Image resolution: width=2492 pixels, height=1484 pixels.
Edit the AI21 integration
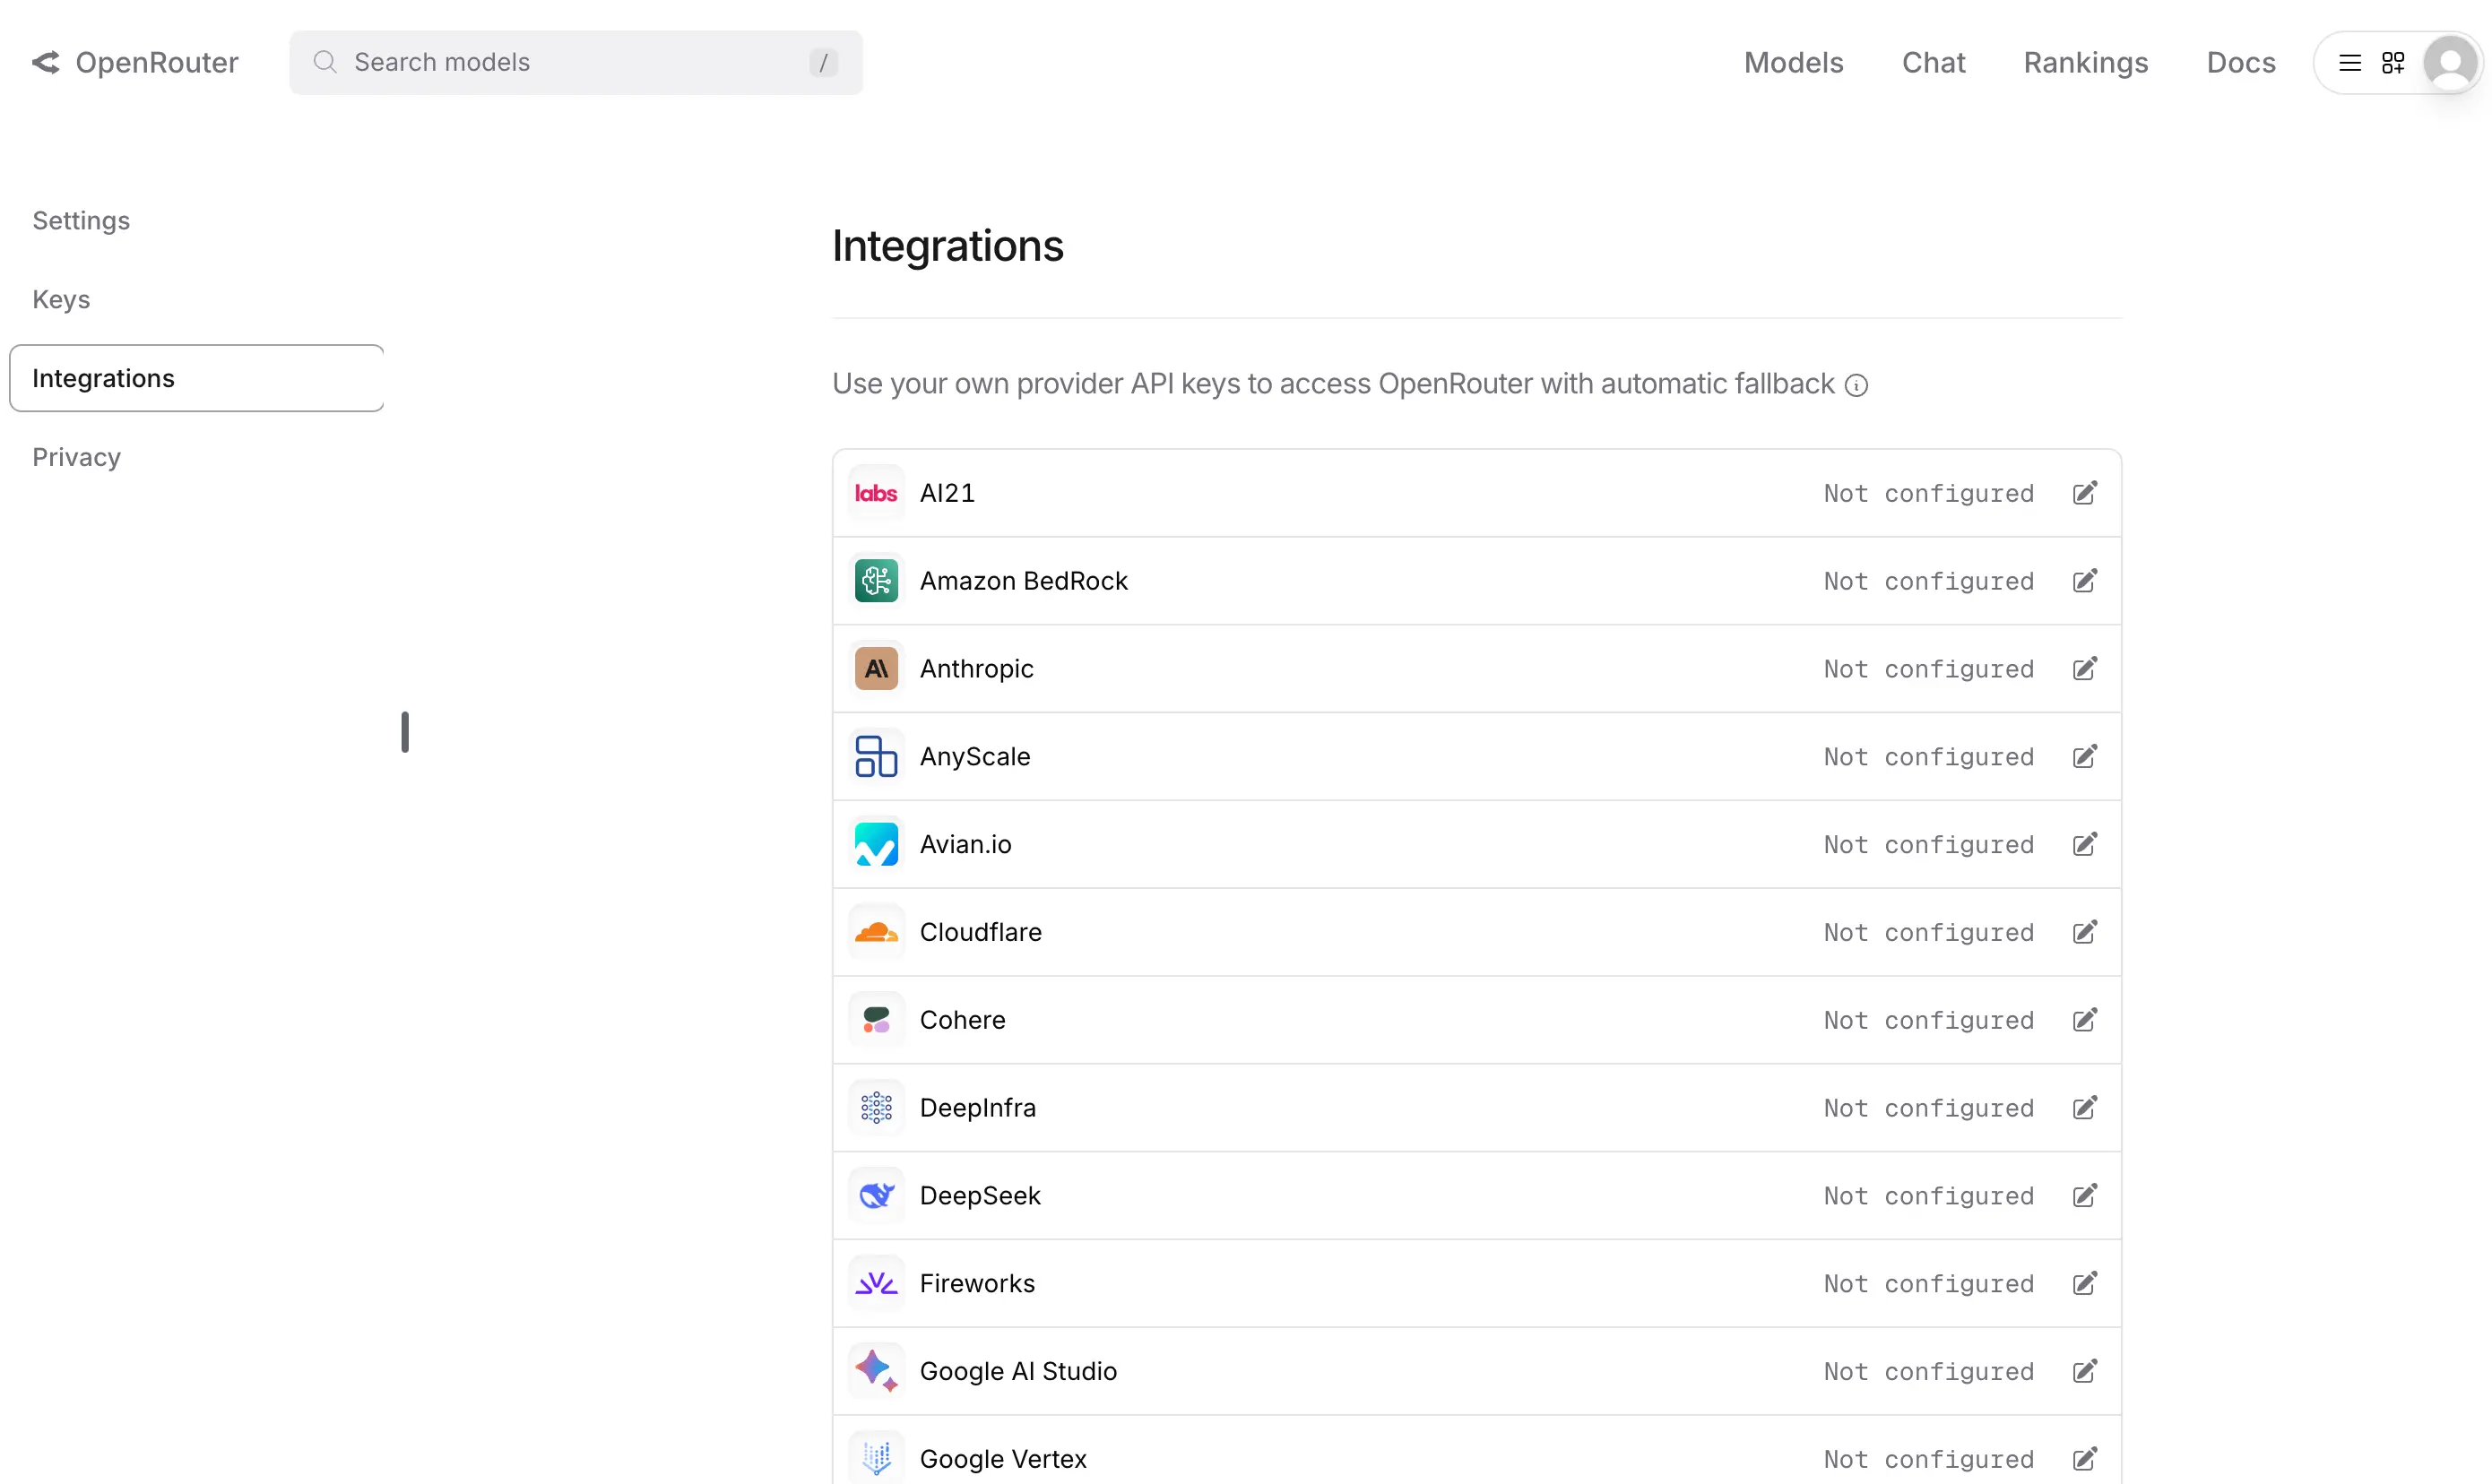click(2084, 493)
